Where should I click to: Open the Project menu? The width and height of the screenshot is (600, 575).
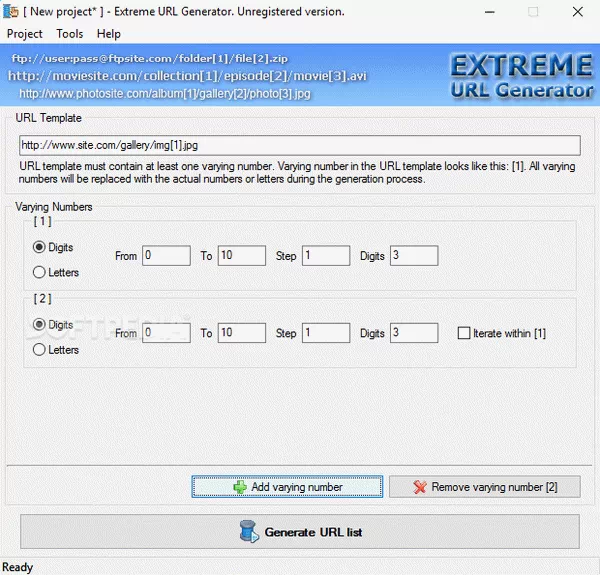pyautogui.click(x=24, y=34)
